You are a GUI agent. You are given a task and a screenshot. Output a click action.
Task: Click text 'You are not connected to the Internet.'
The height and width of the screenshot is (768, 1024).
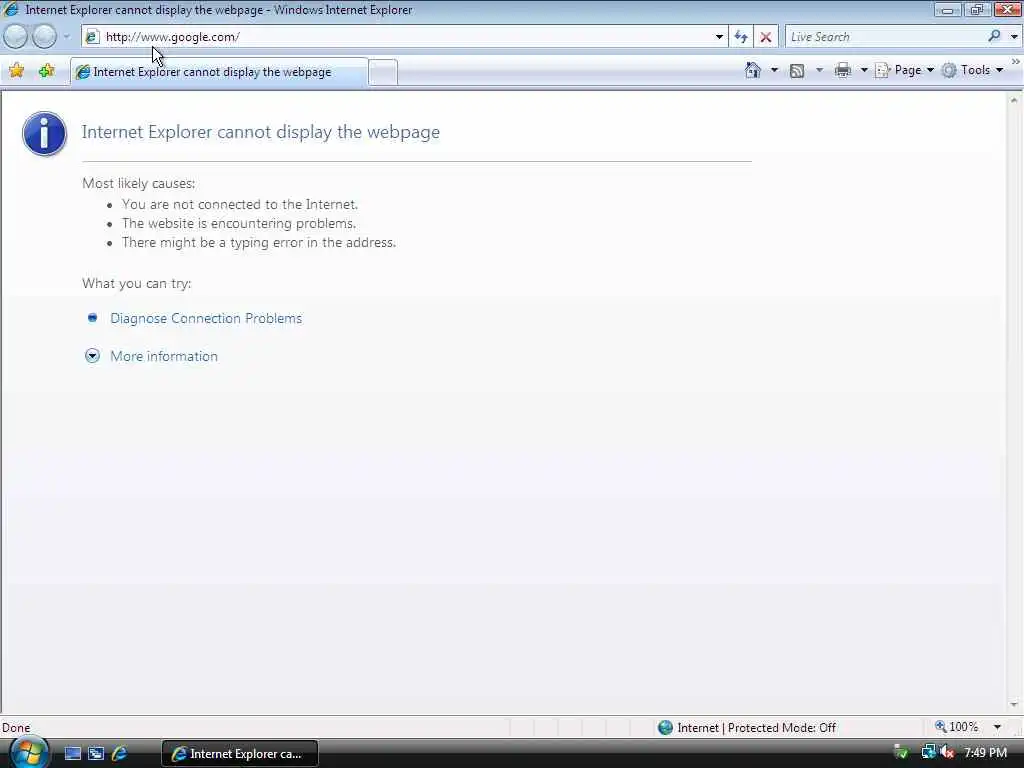tap(240, 204)
